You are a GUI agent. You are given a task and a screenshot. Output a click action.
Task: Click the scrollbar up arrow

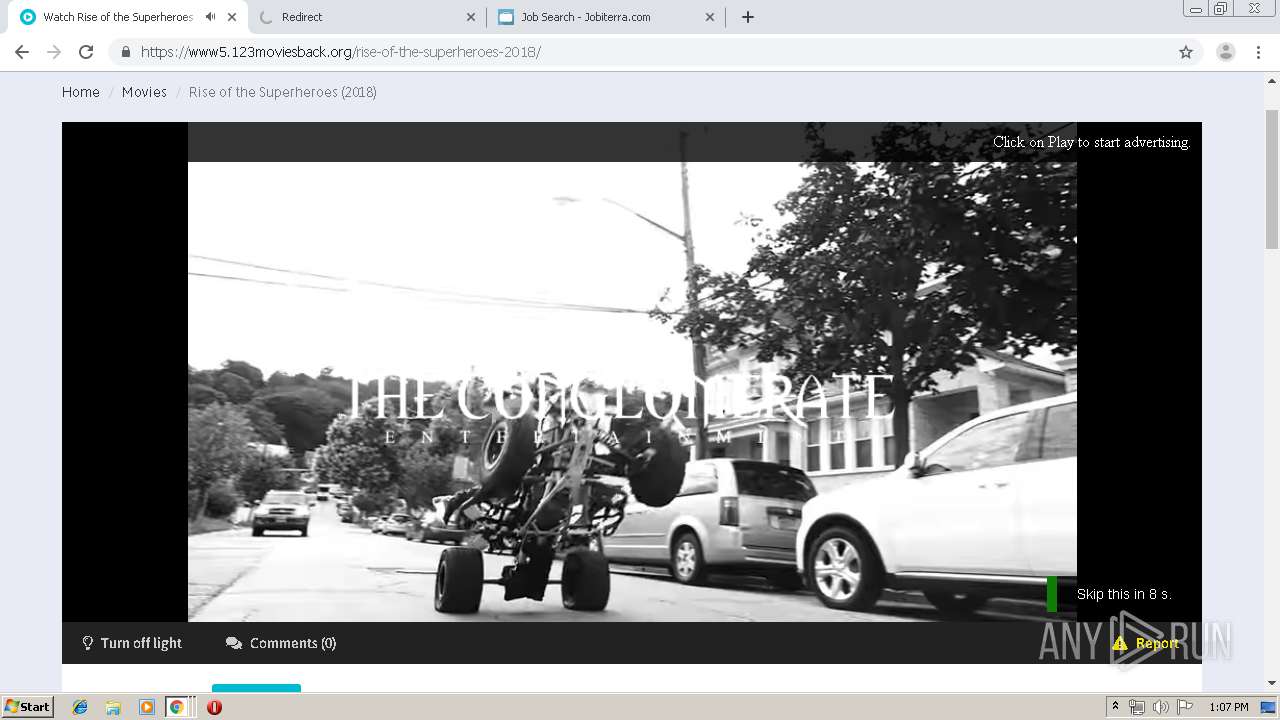1272,80
